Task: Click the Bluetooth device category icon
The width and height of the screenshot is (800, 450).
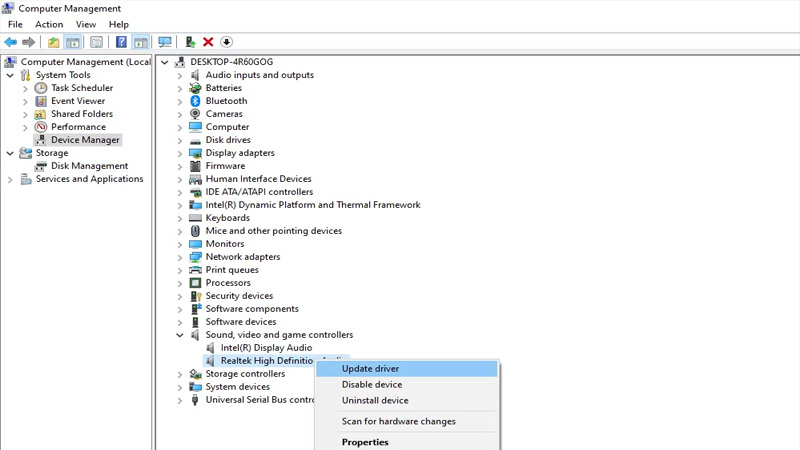Action: click(x=195, y=101)
